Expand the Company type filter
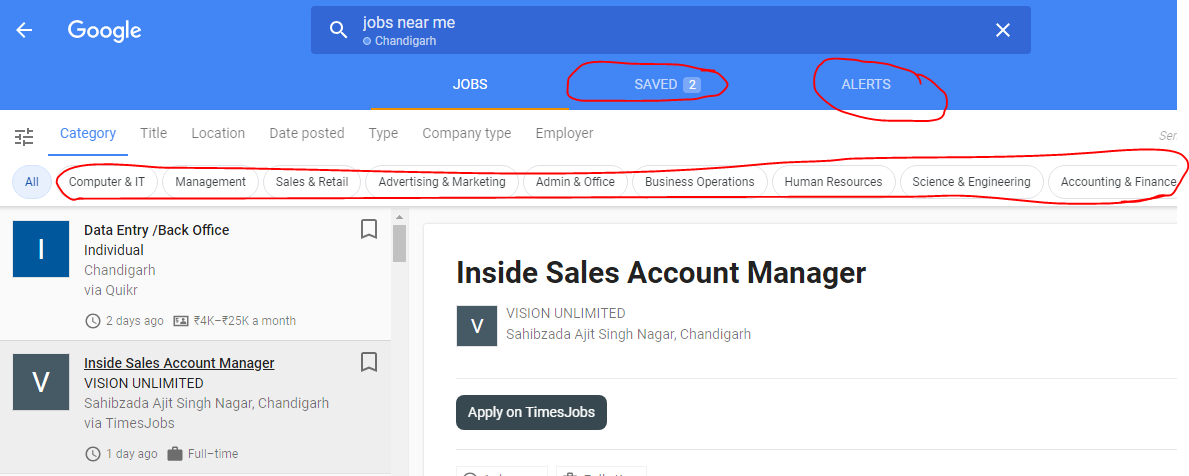The width and height of the screenshot is (1189, 476). (x=466, y=133)
